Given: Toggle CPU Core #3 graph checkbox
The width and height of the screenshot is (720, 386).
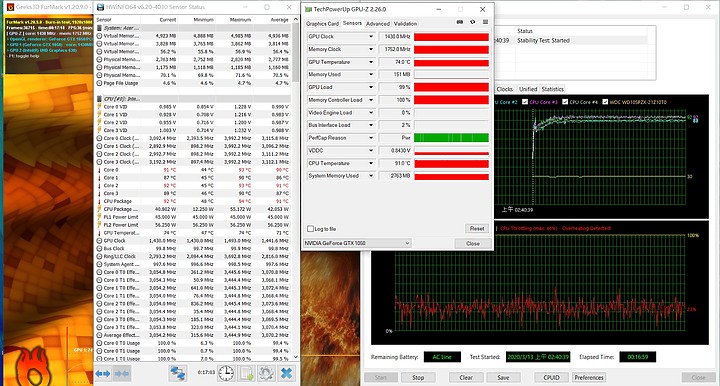Looking at the screenshot, I should (x=525, y=102).
